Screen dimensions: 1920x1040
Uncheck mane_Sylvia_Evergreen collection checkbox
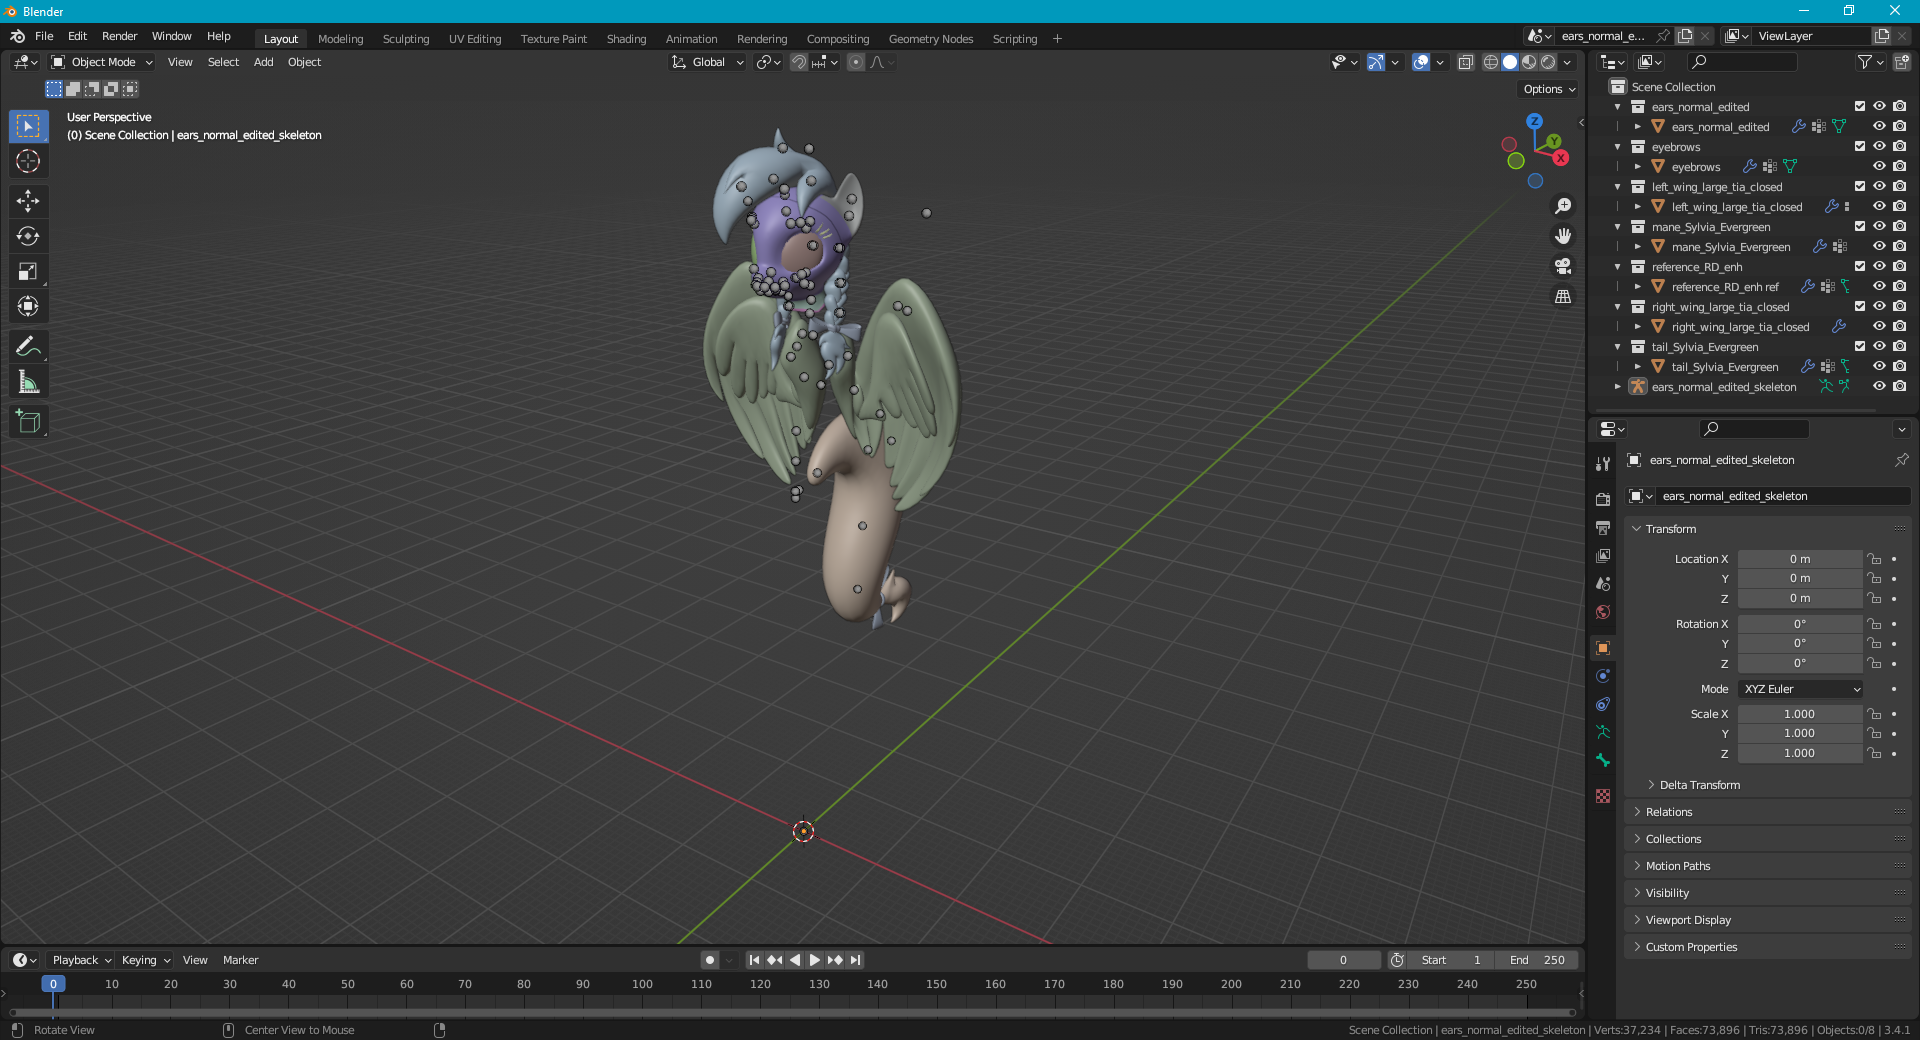click(x=1860, y=226)
